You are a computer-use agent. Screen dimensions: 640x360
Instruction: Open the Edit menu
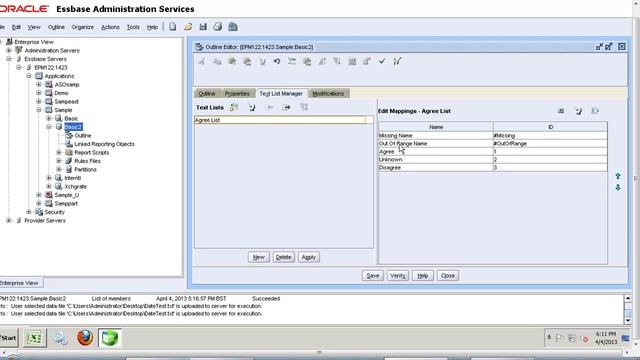click(16, 27)
